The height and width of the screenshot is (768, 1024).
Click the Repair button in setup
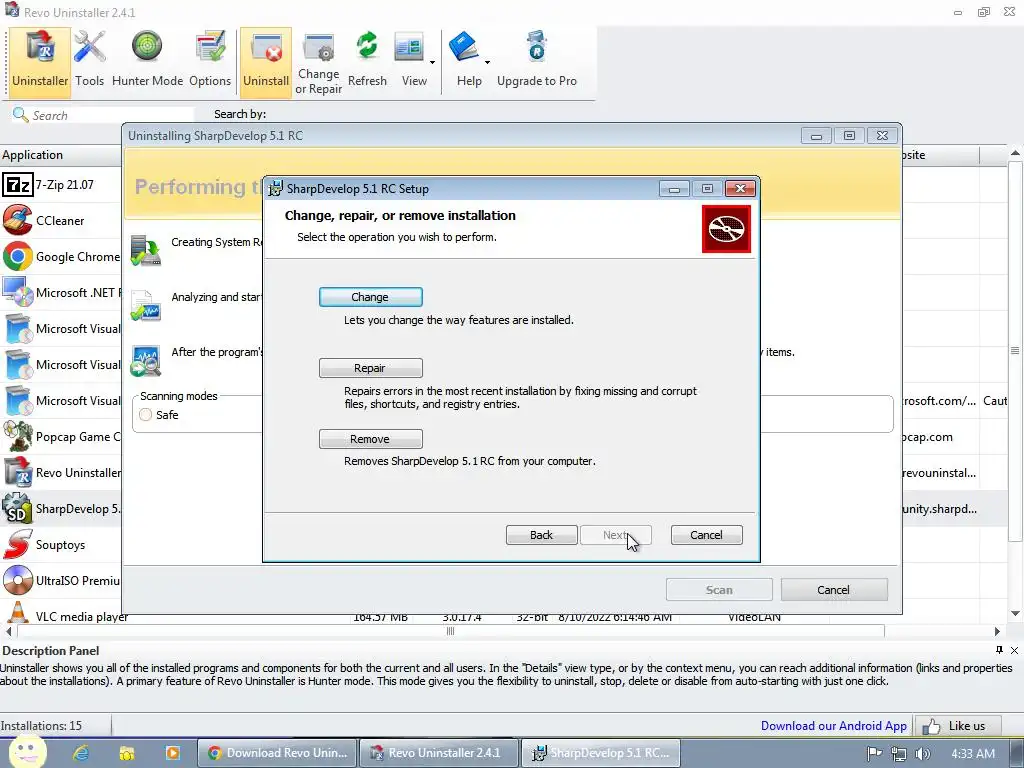(370, 368)
